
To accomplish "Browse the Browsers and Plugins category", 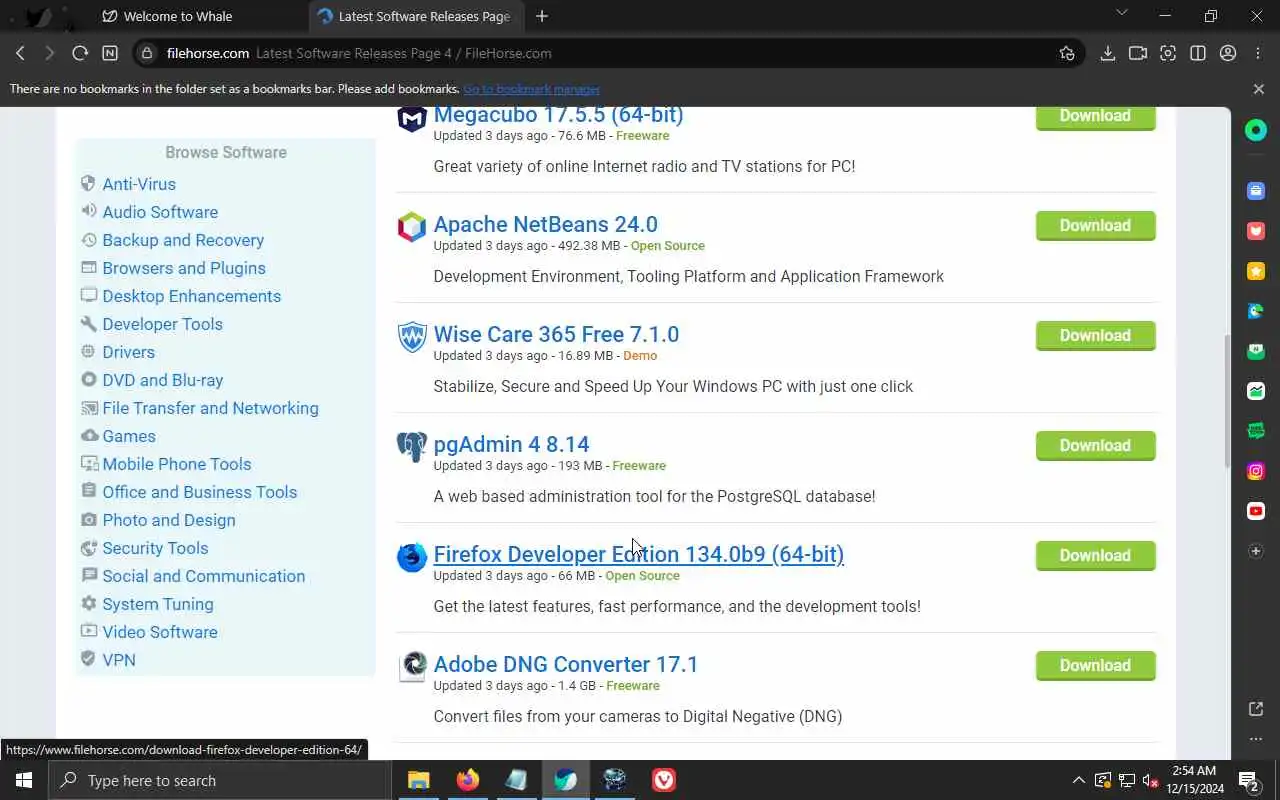I will (184, 268).
